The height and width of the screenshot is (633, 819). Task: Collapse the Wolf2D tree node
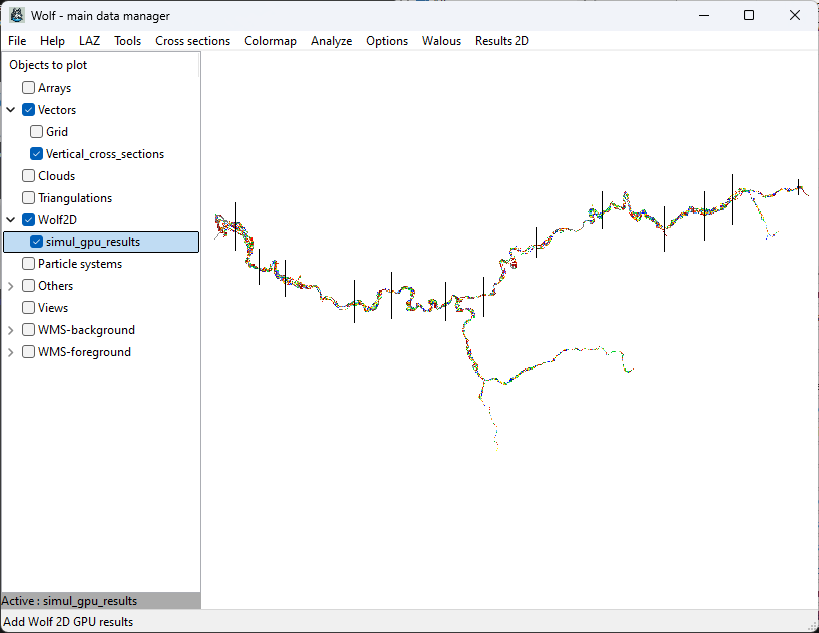[x=11, y=220]
